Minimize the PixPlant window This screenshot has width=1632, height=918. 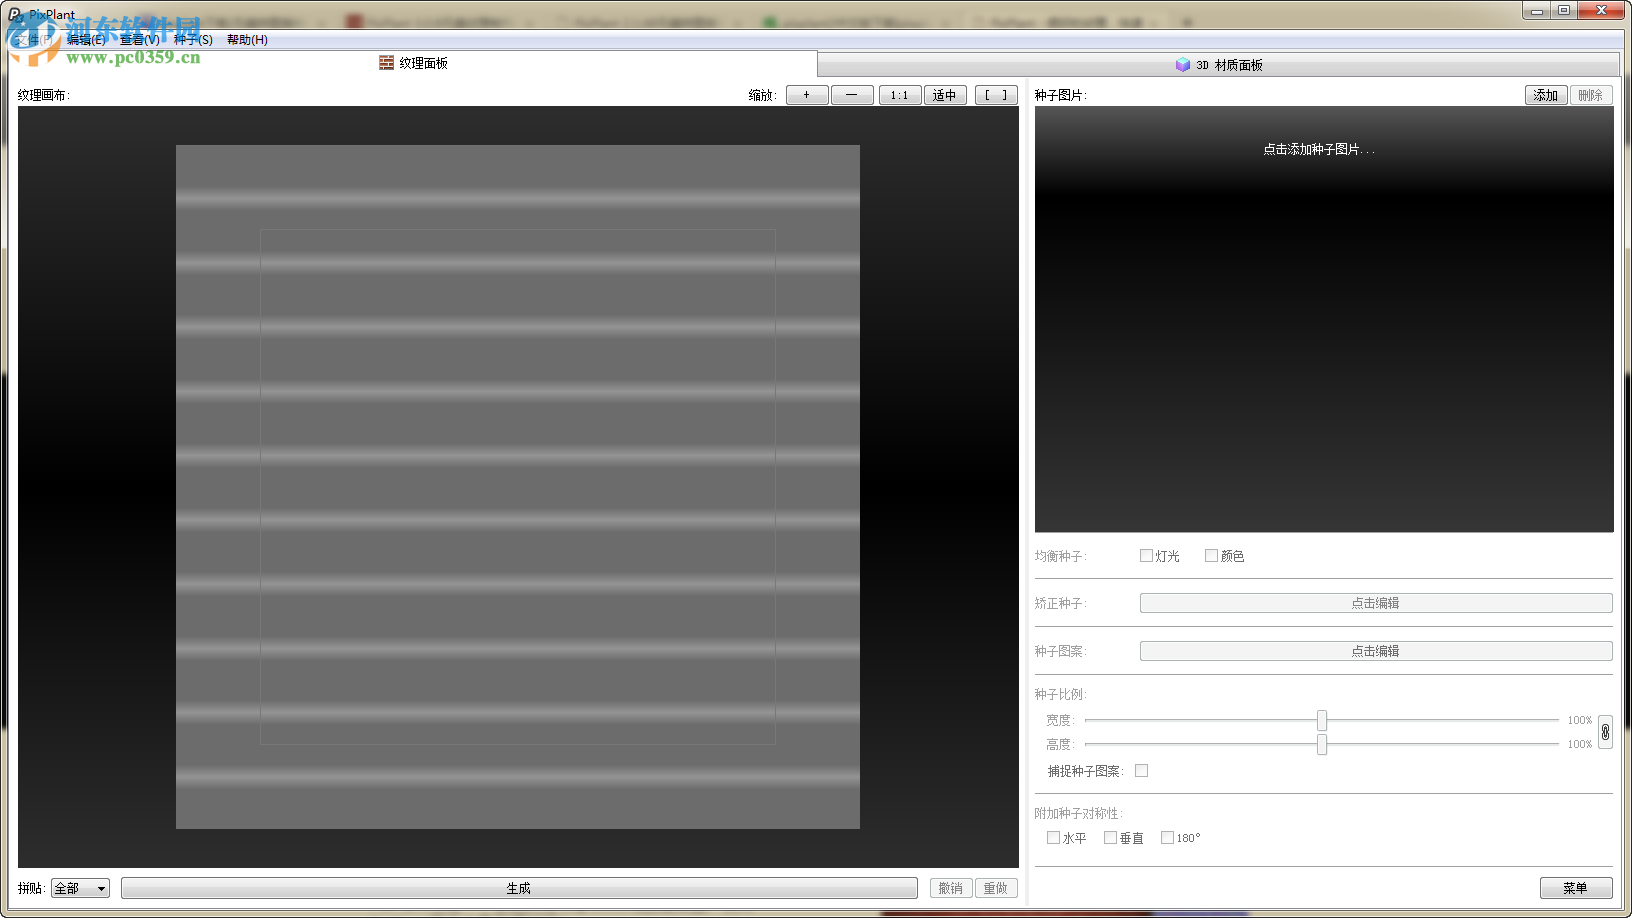1537,11
